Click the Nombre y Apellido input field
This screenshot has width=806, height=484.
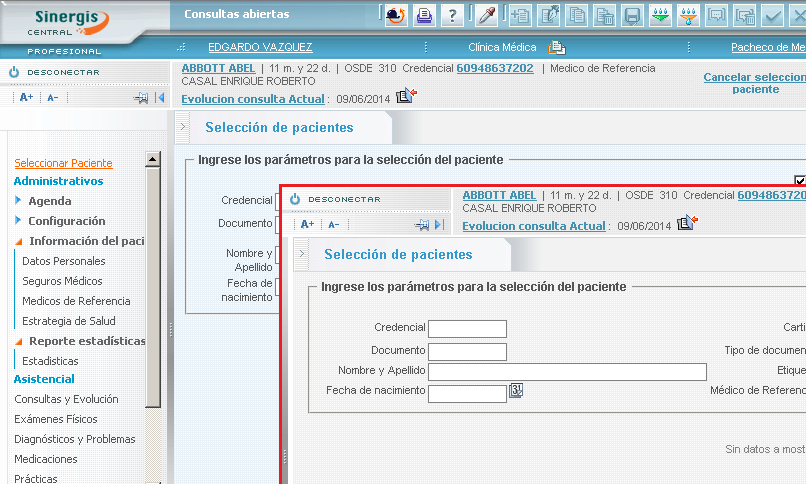[x=567, y=372]
